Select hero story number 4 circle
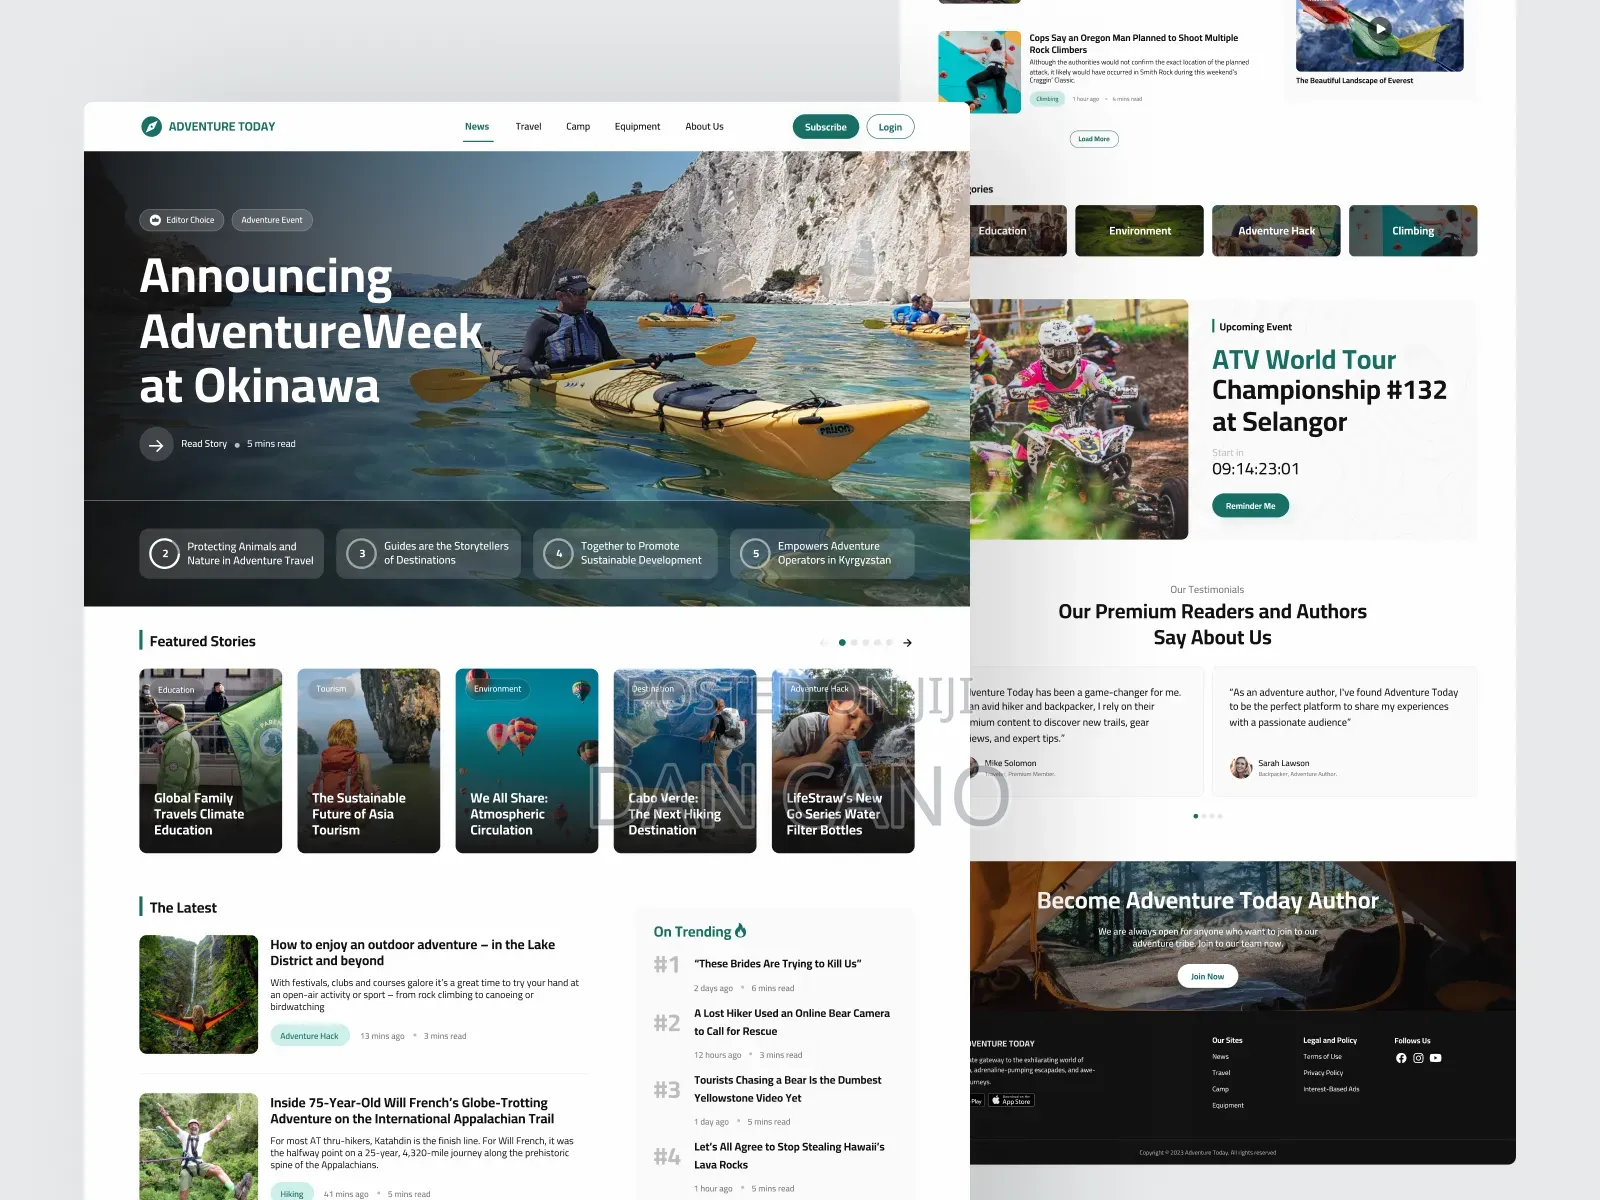Image resolution: width=1600 pixels, height=1200 pixels. tap(559, 553)
